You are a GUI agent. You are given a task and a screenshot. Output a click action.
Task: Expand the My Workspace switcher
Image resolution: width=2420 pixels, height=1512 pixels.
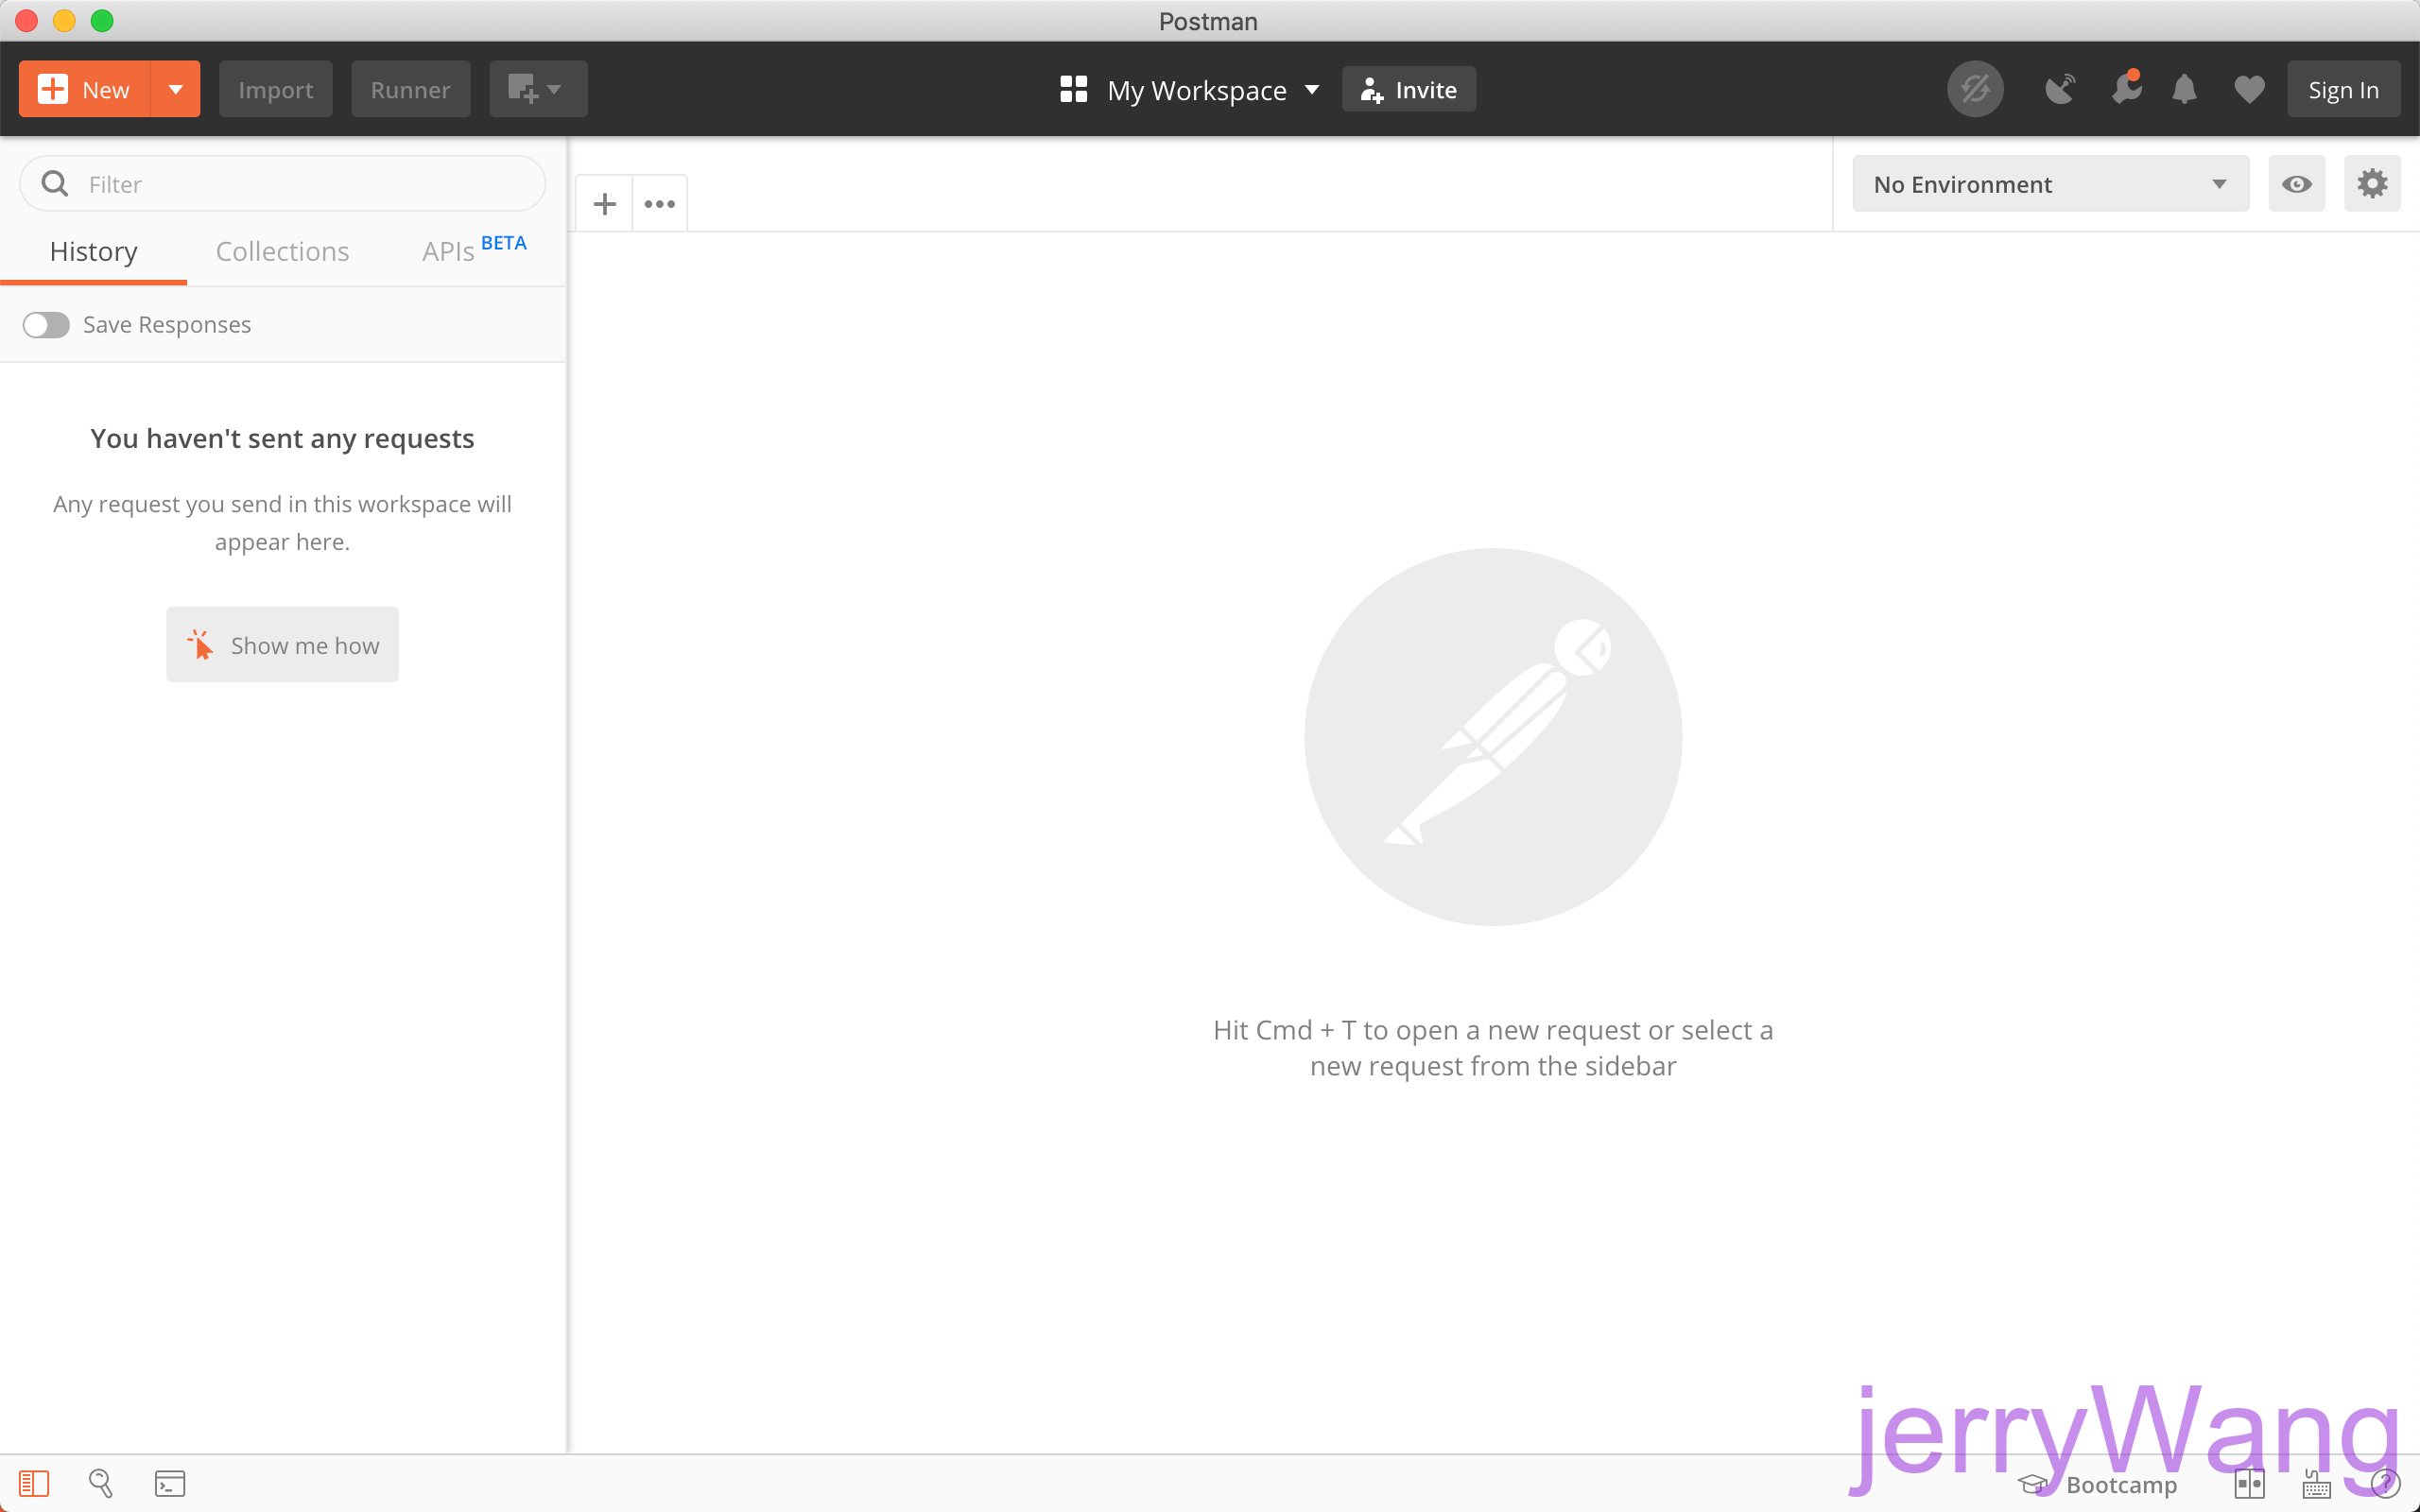pos(1190,90)
